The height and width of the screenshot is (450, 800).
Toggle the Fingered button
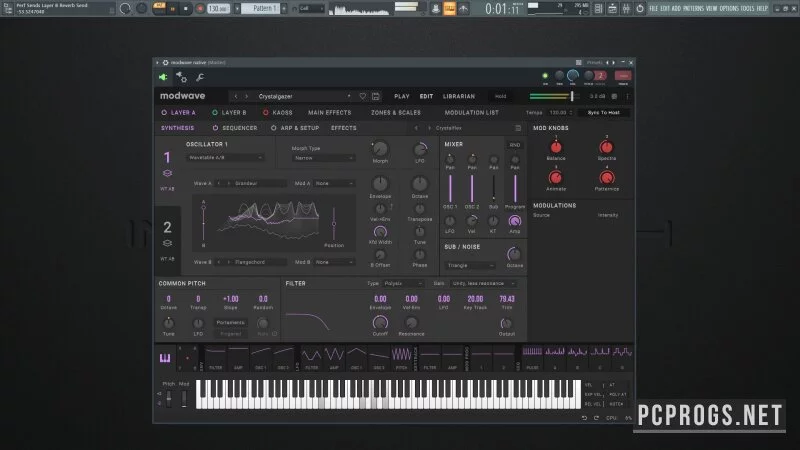[230, 334]
